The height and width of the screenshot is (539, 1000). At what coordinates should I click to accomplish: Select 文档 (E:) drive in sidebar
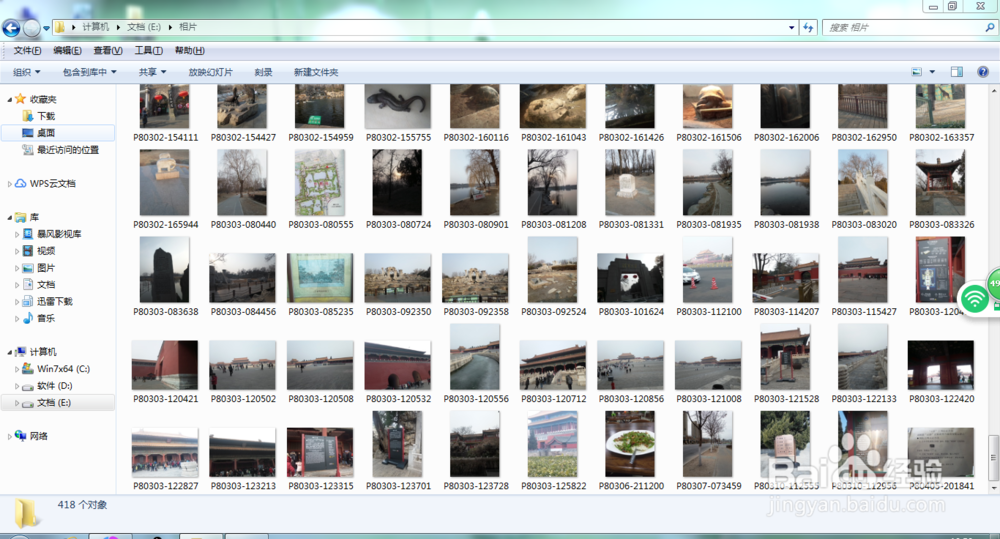click(54, 402)
